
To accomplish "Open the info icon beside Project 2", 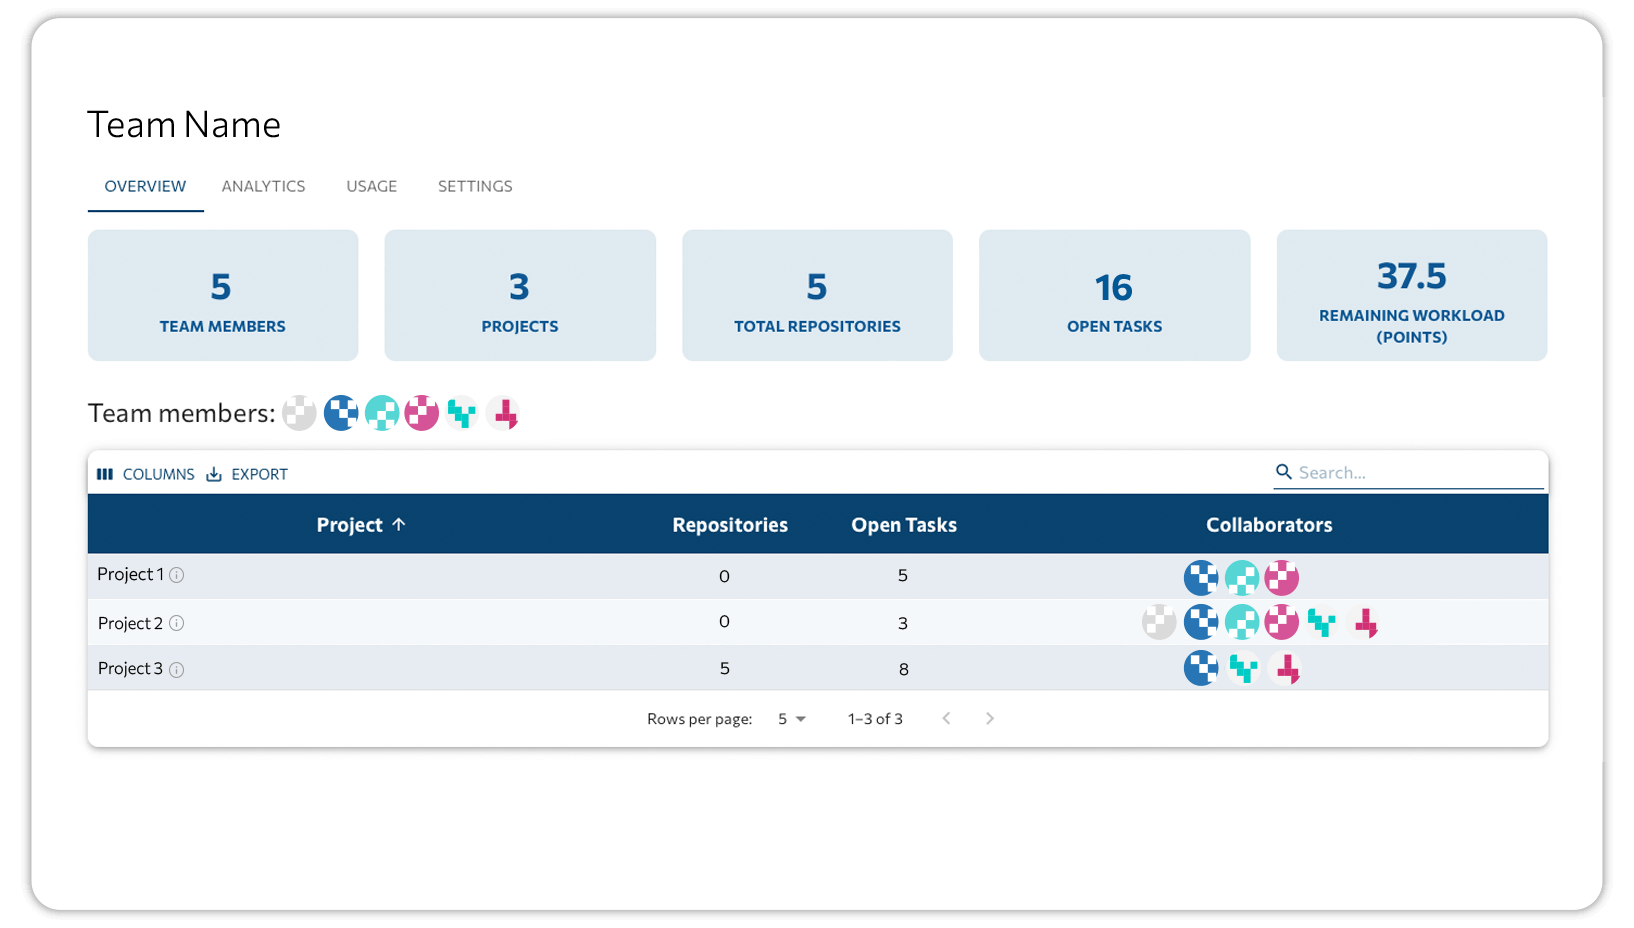I will coord(177,622).
